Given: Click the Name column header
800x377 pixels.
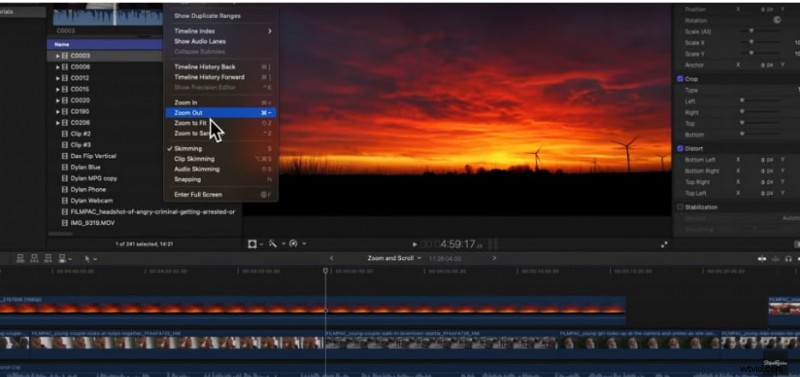Looking at the screenshot, I should tap(105, 44).
